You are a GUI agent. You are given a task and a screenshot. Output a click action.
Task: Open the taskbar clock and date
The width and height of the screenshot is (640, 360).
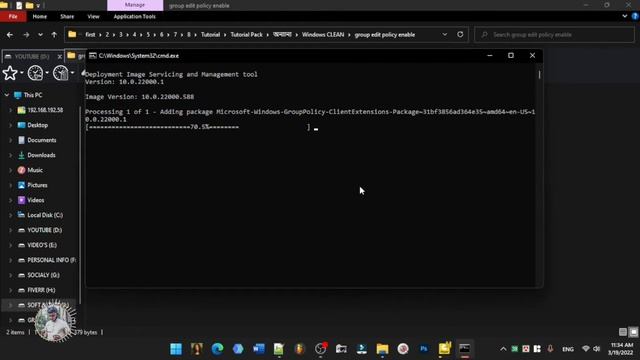[622, 349]
